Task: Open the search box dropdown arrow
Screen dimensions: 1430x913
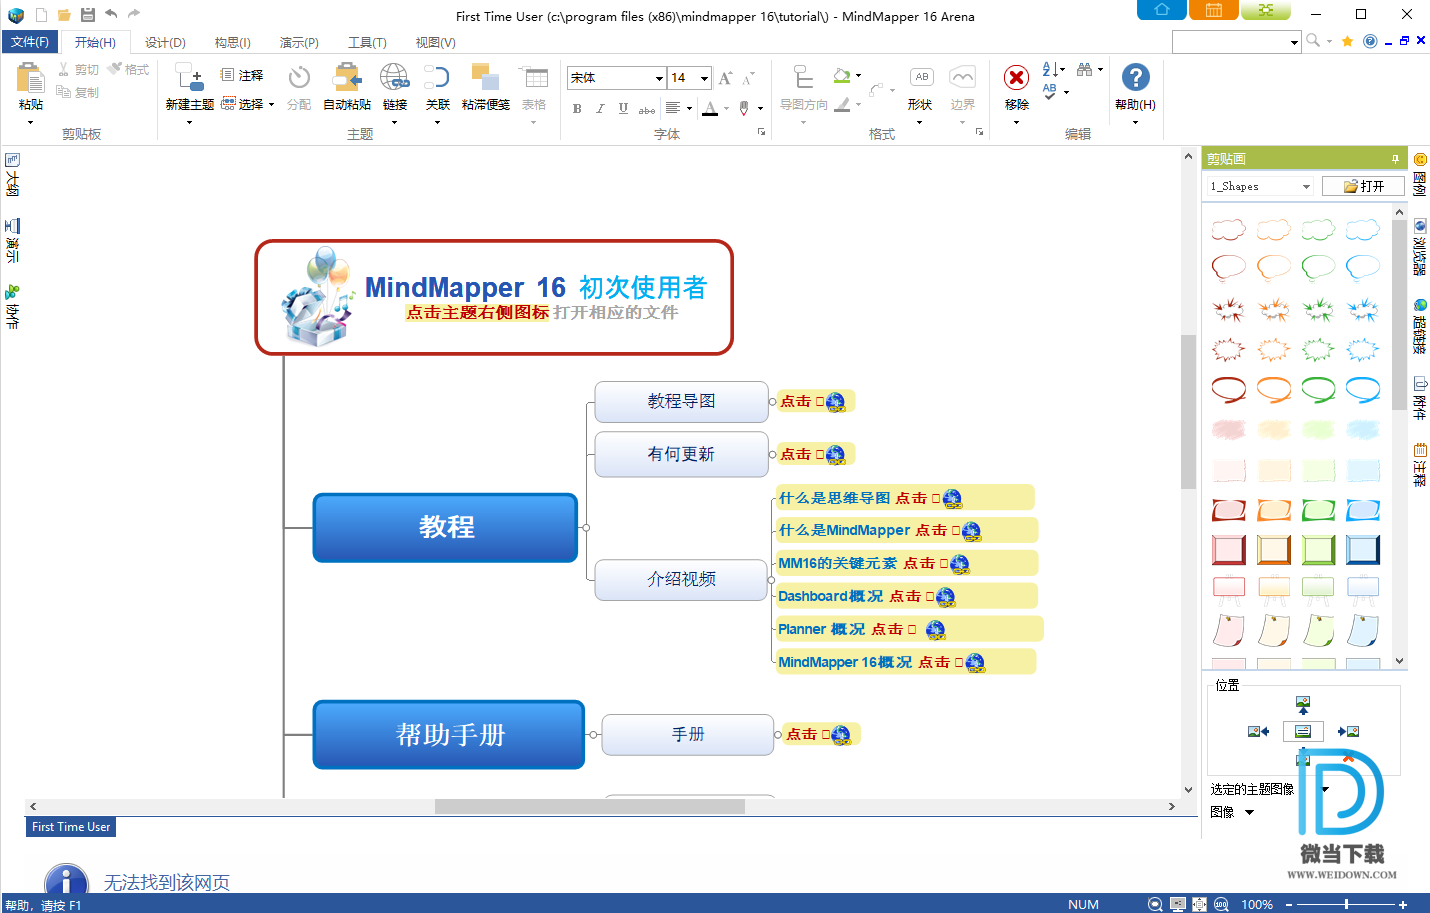Action: coord(1294,42)
